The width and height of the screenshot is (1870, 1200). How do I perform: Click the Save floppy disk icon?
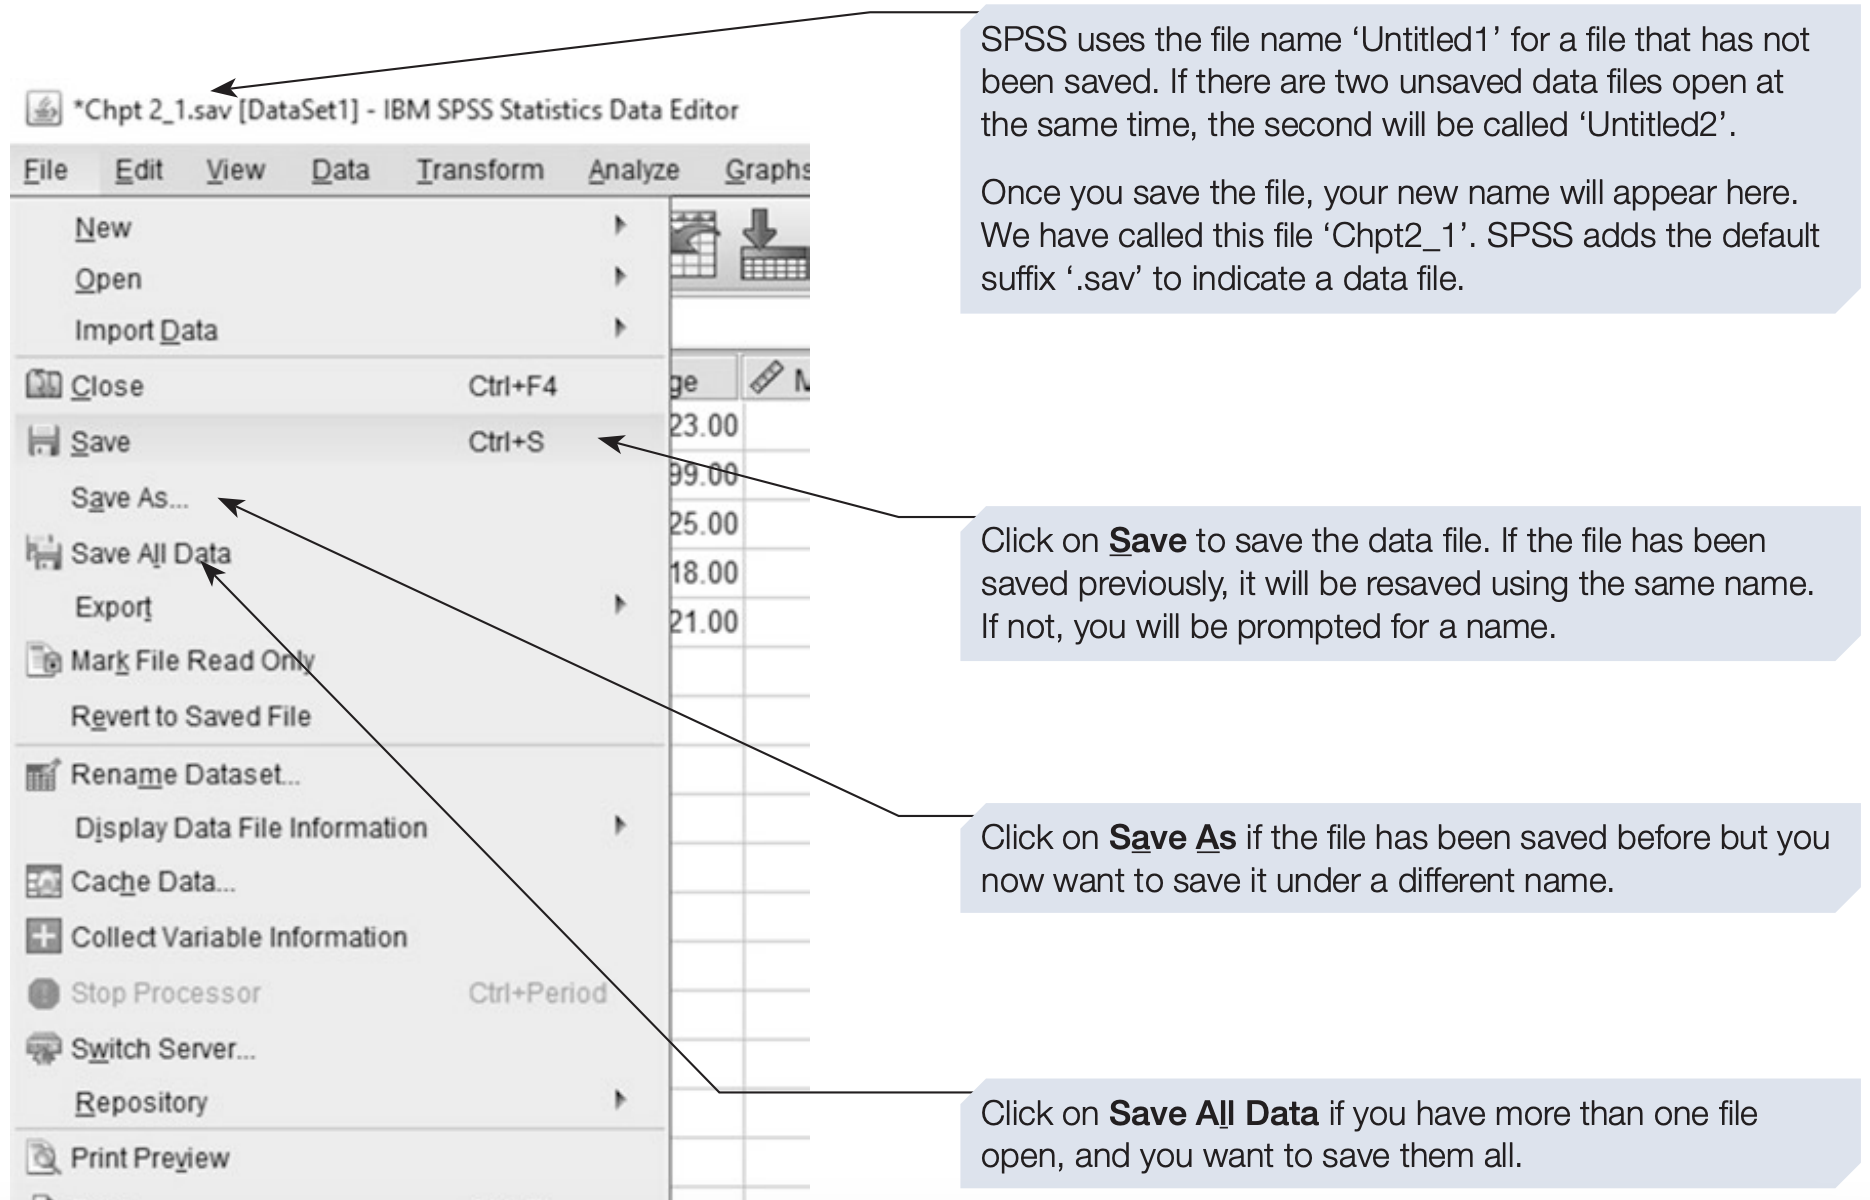[x=43, y=442]
